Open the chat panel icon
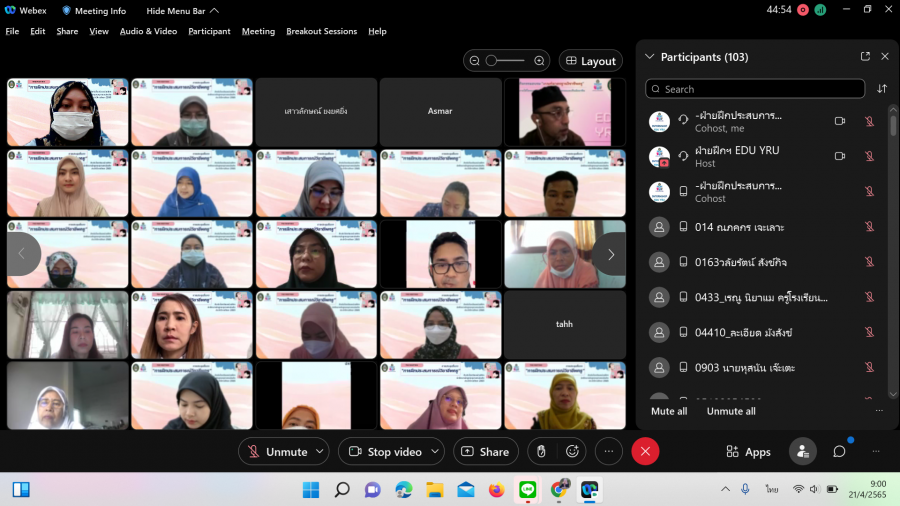This screenshot has width=900, height=506. [x=839, y=452]
